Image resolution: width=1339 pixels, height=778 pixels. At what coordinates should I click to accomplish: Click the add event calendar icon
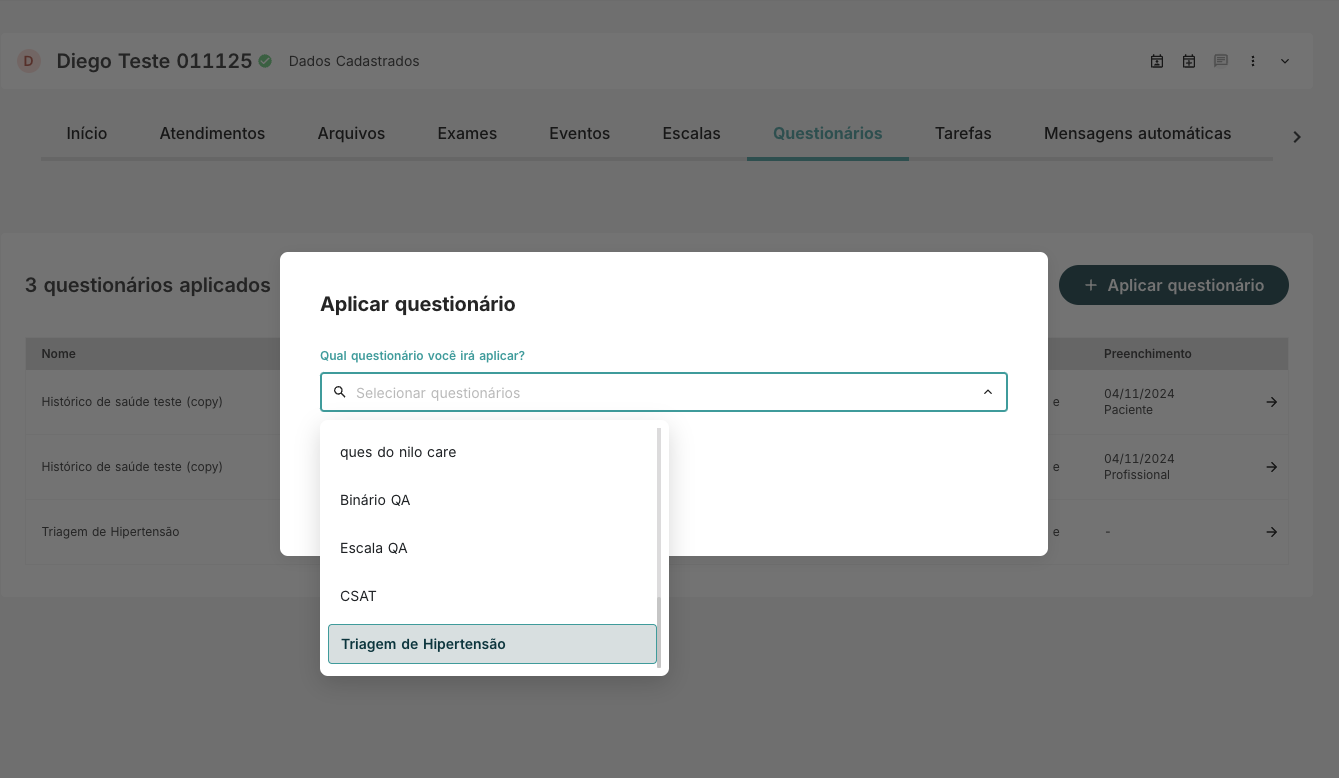1189,61
